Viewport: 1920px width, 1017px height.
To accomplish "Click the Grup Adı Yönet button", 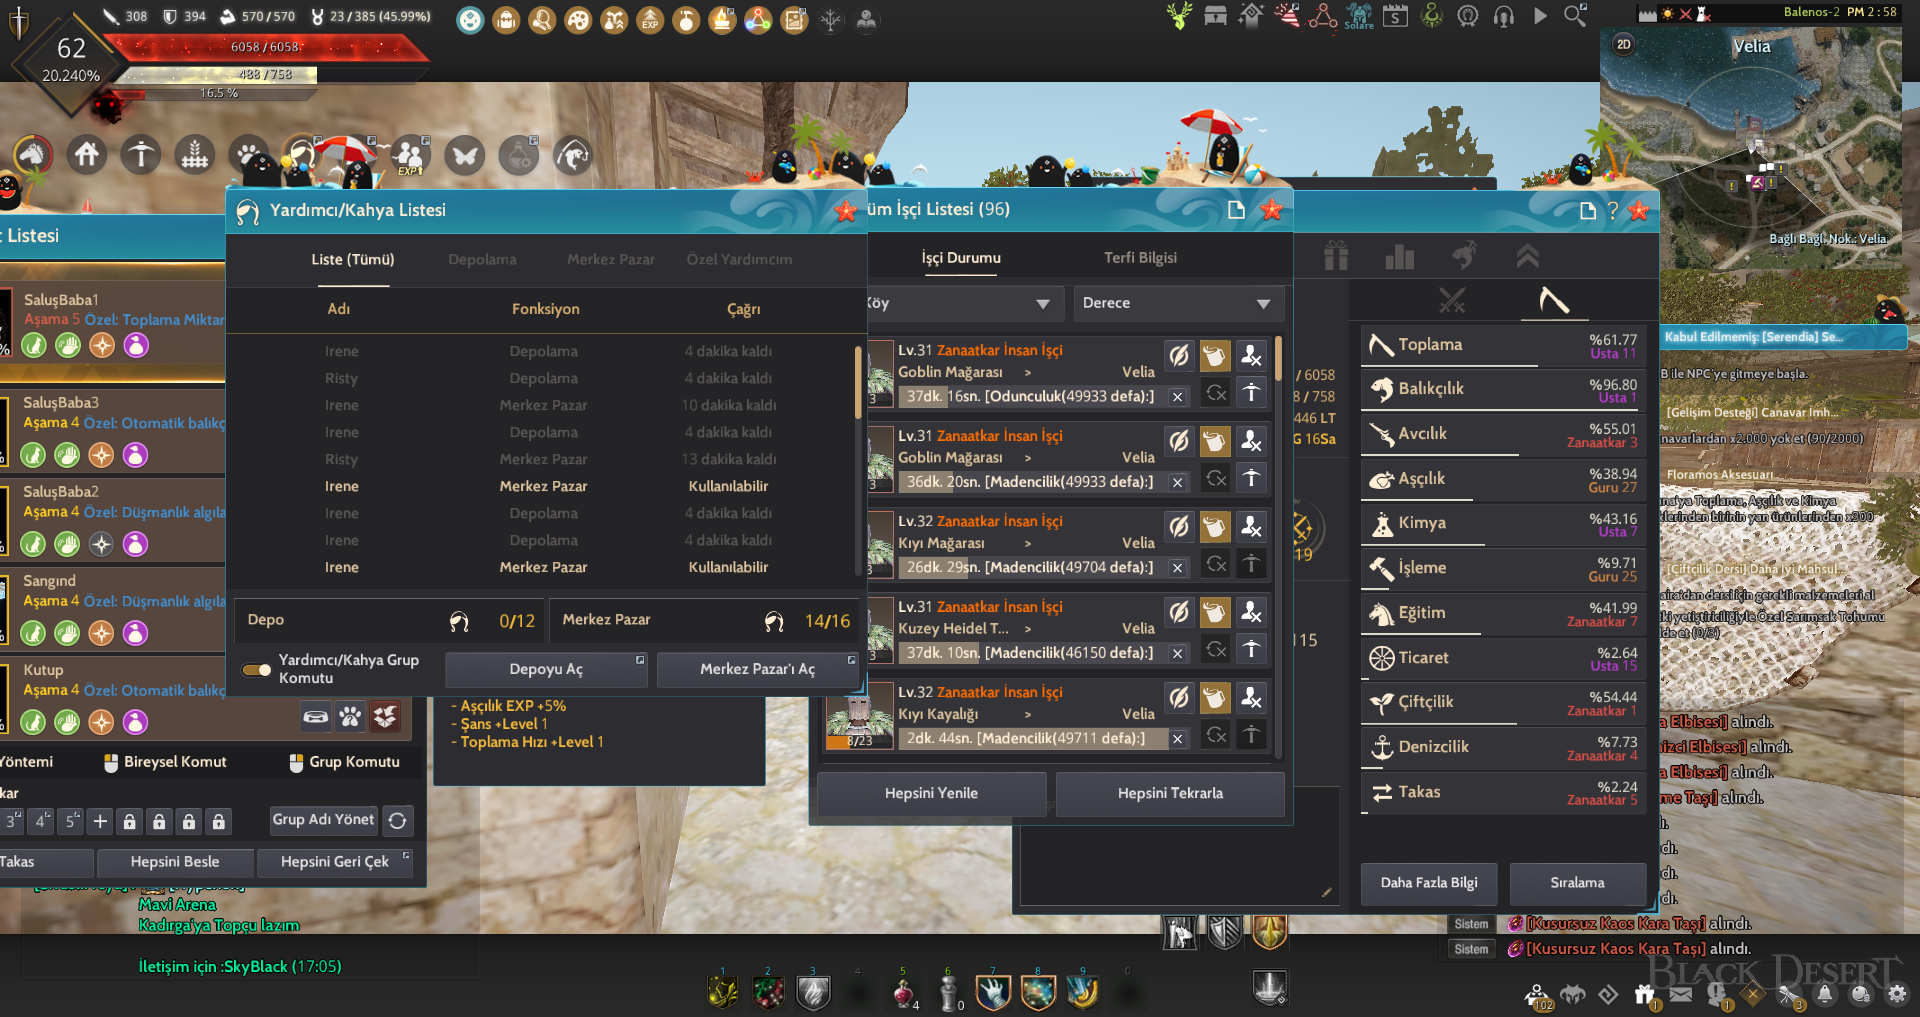I will 323,820.
